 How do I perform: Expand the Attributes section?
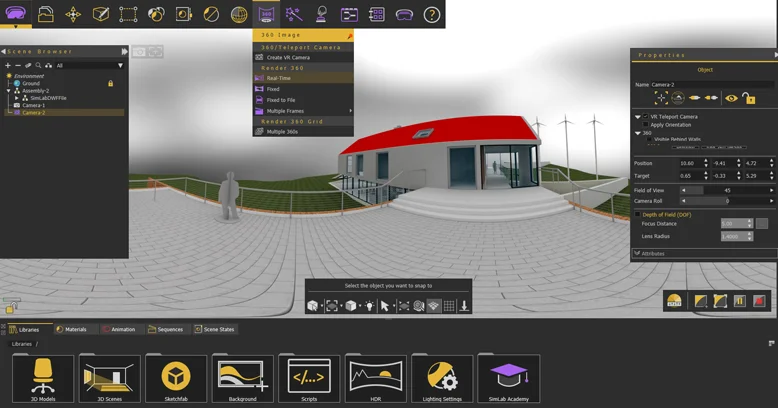(704, 253)
